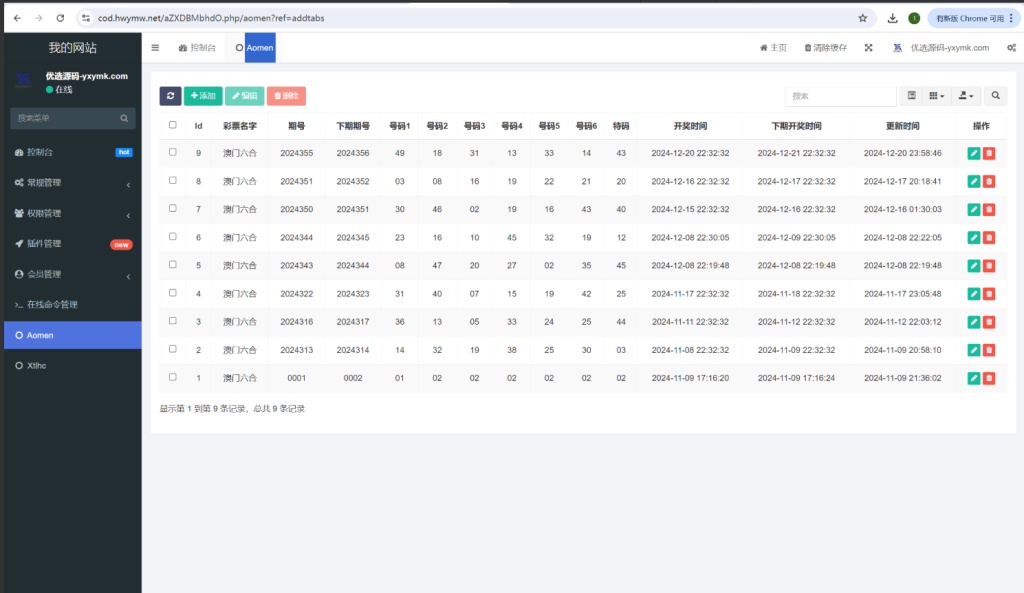The image size is (1024, 593).
Task: Check the checkbox for row Id 2
Action: [x=172, y=349]
